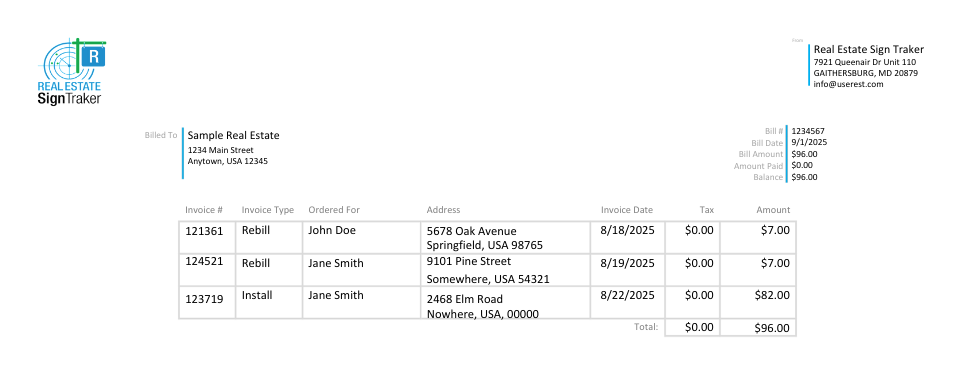This screenshot has height=375, width=975.
Task: Click the 5678 Oak Avenue address cell
Action: 506,238
